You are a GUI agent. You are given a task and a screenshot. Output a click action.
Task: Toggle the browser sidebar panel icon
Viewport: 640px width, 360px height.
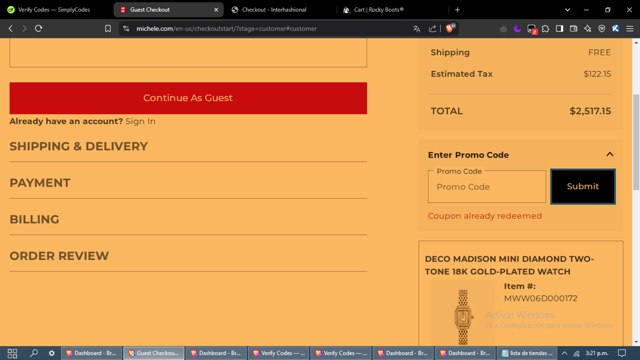click(x=560, y=29)
